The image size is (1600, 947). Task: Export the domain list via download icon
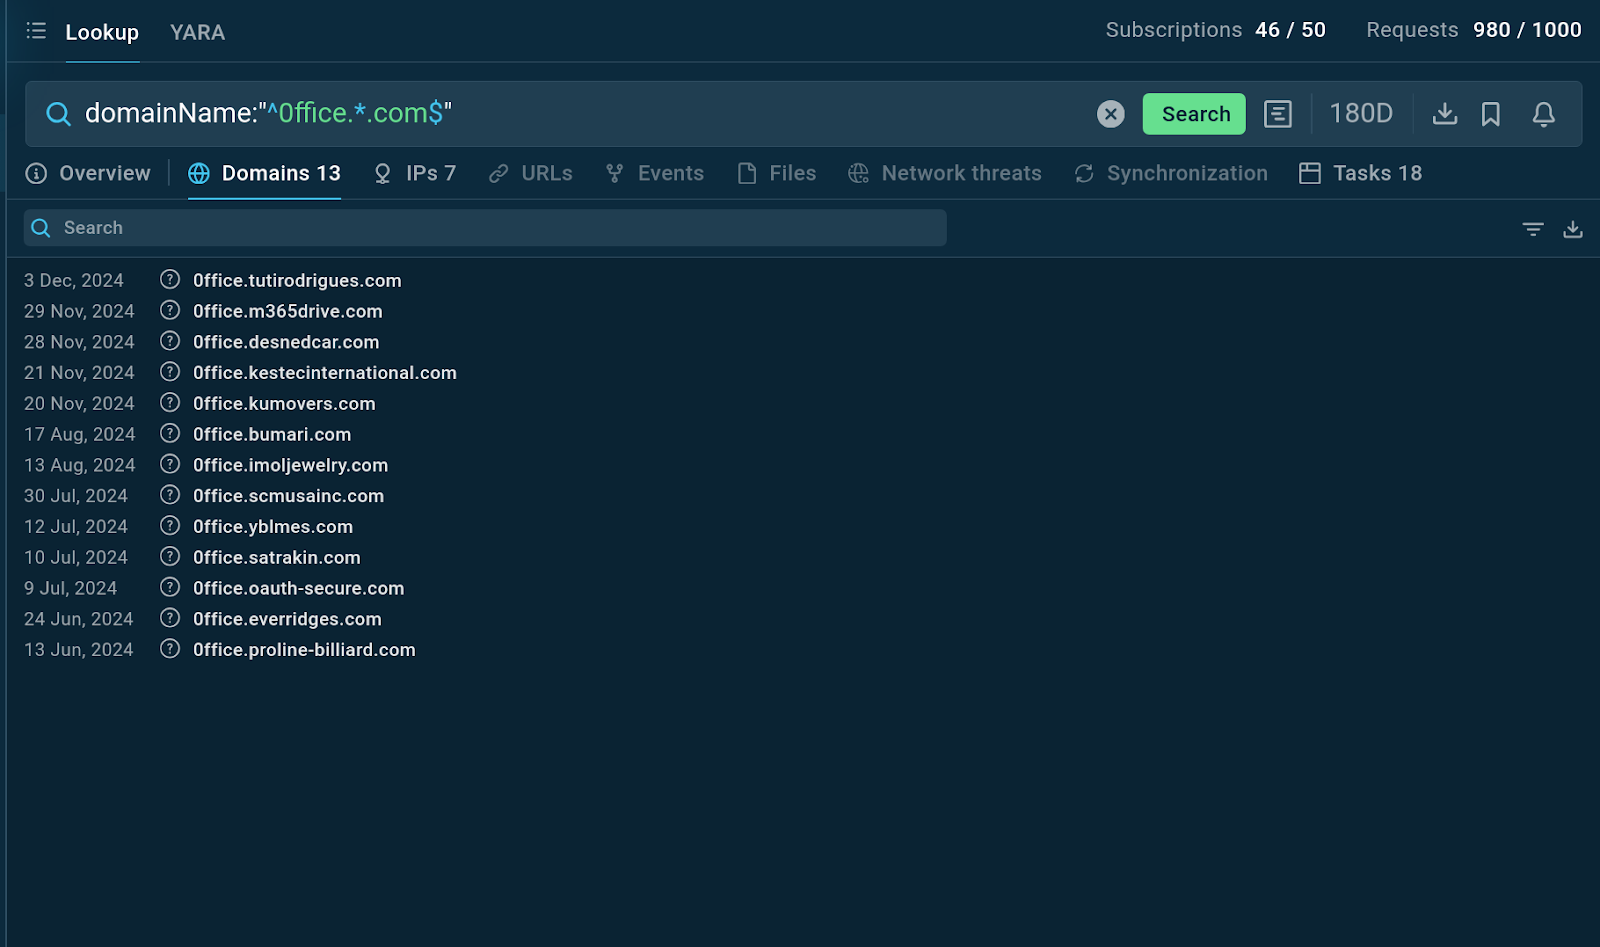pos(1572,229)
